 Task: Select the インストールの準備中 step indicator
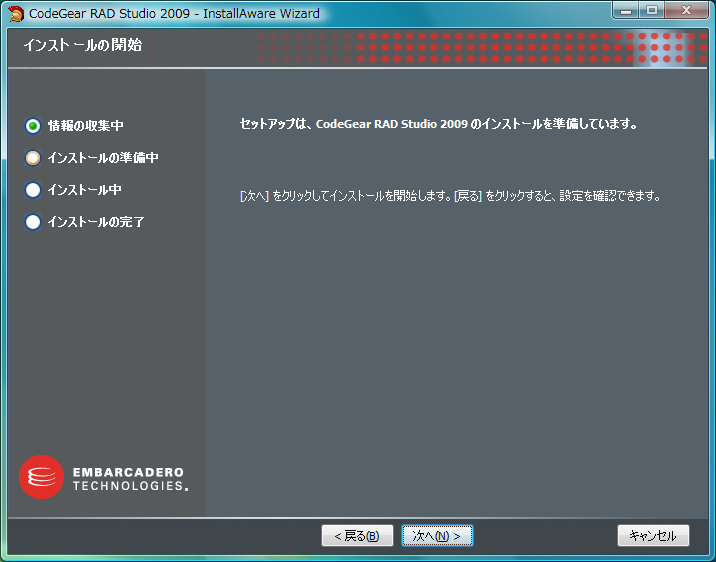[33, 158]
